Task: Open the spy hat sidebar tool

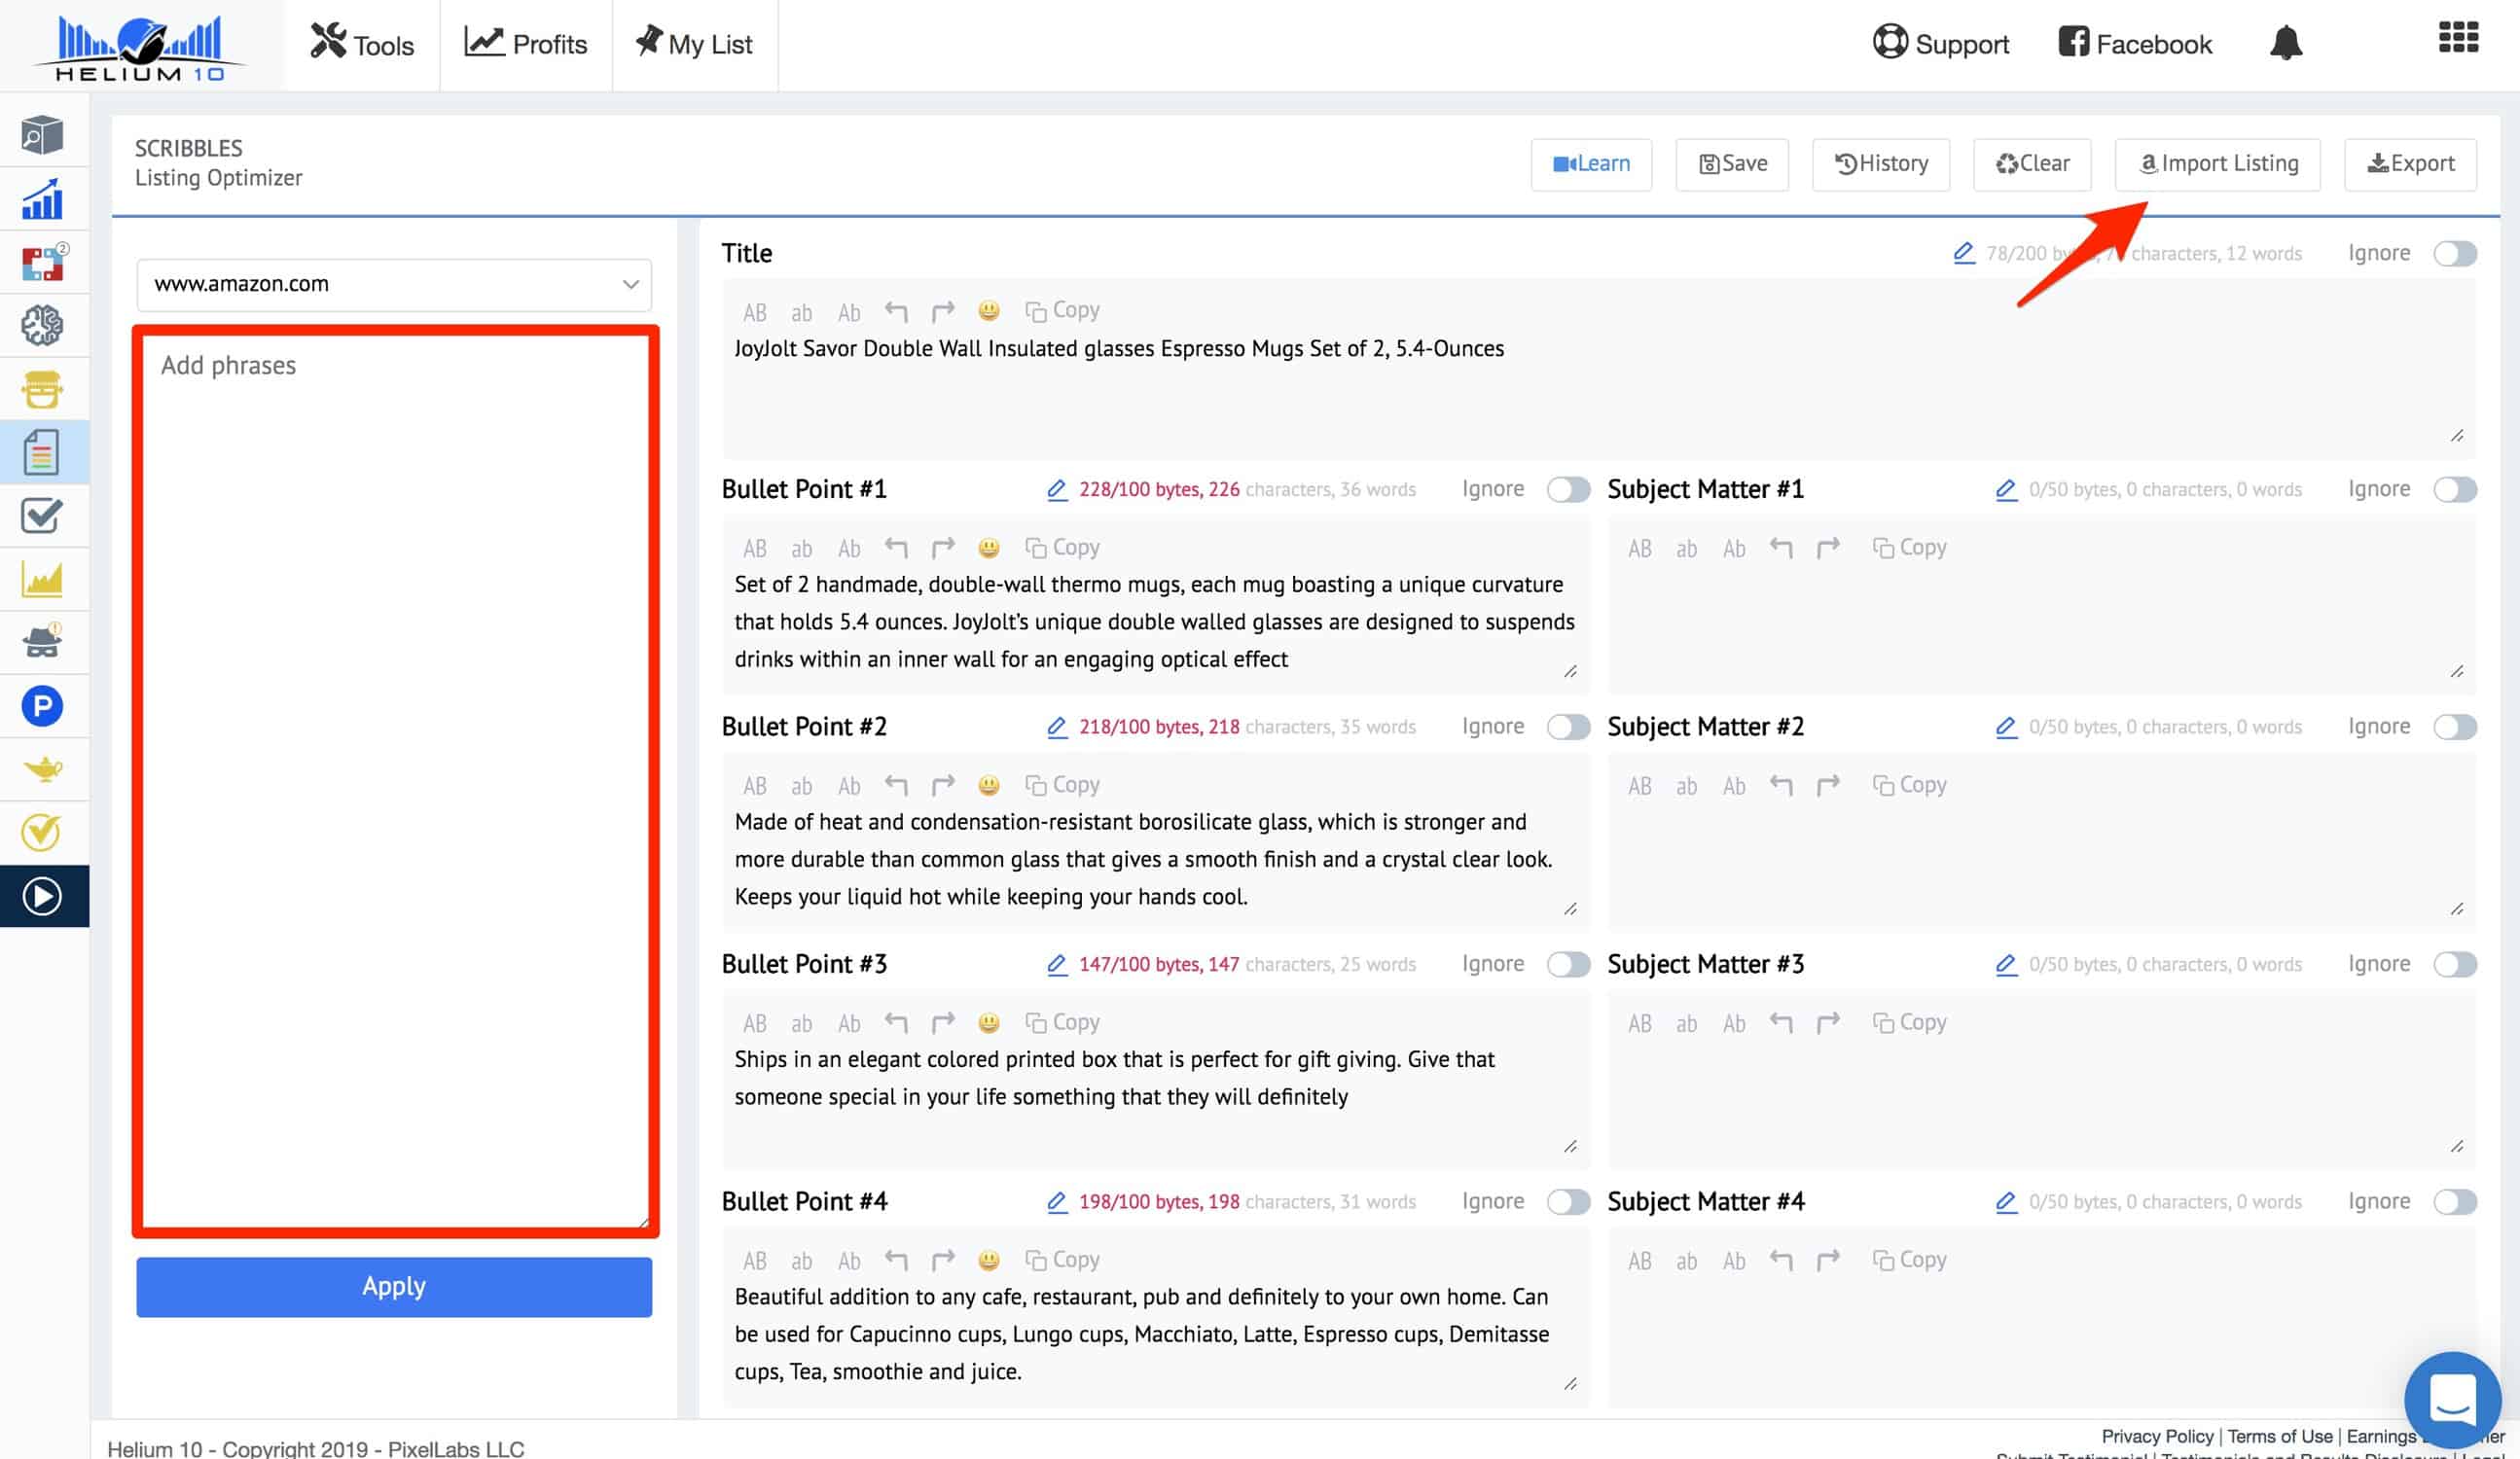Action: [x=42, y=641]
